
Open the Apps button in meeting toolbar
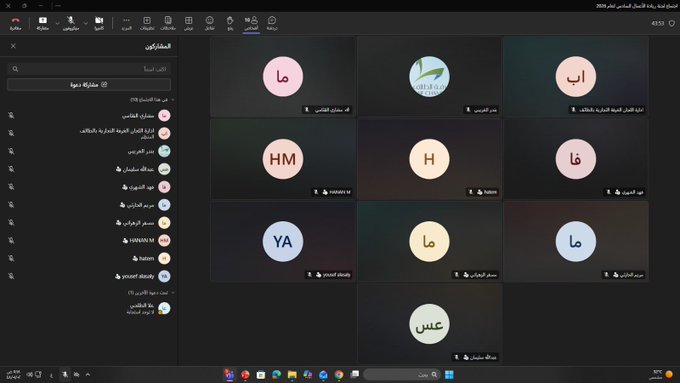pos(147,23)
